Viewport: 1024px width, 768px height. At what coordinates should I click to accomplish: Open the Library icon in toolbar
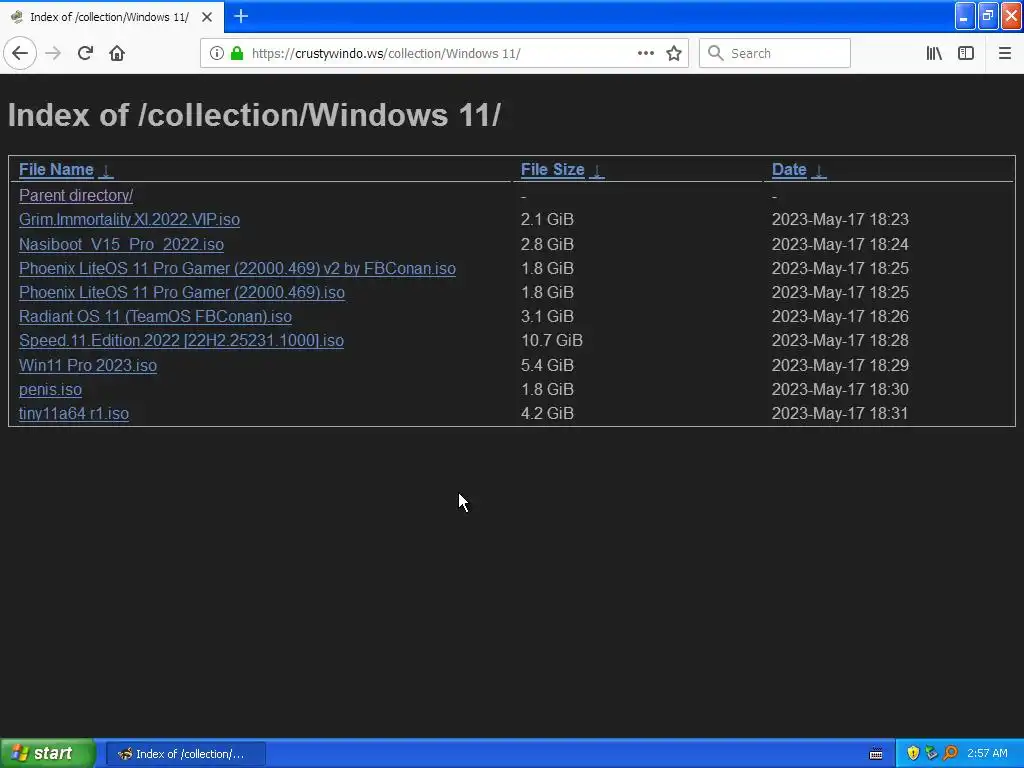pyautogui.click(x=934, y=54)
